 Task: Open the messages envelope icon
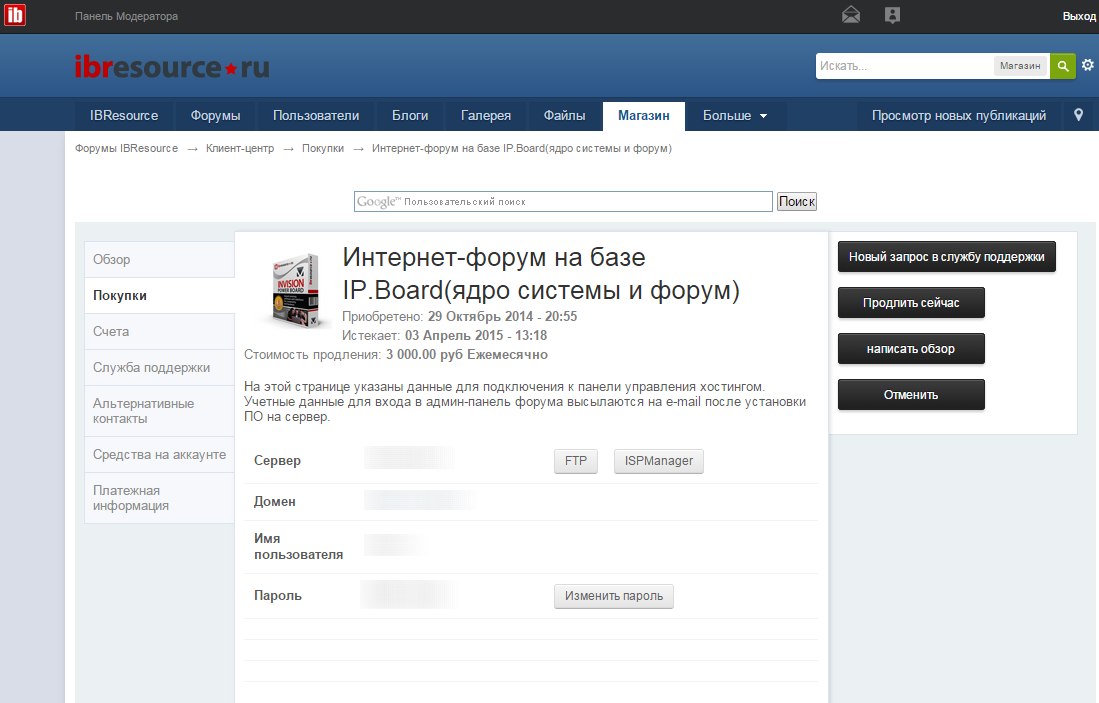pos(851,15)
